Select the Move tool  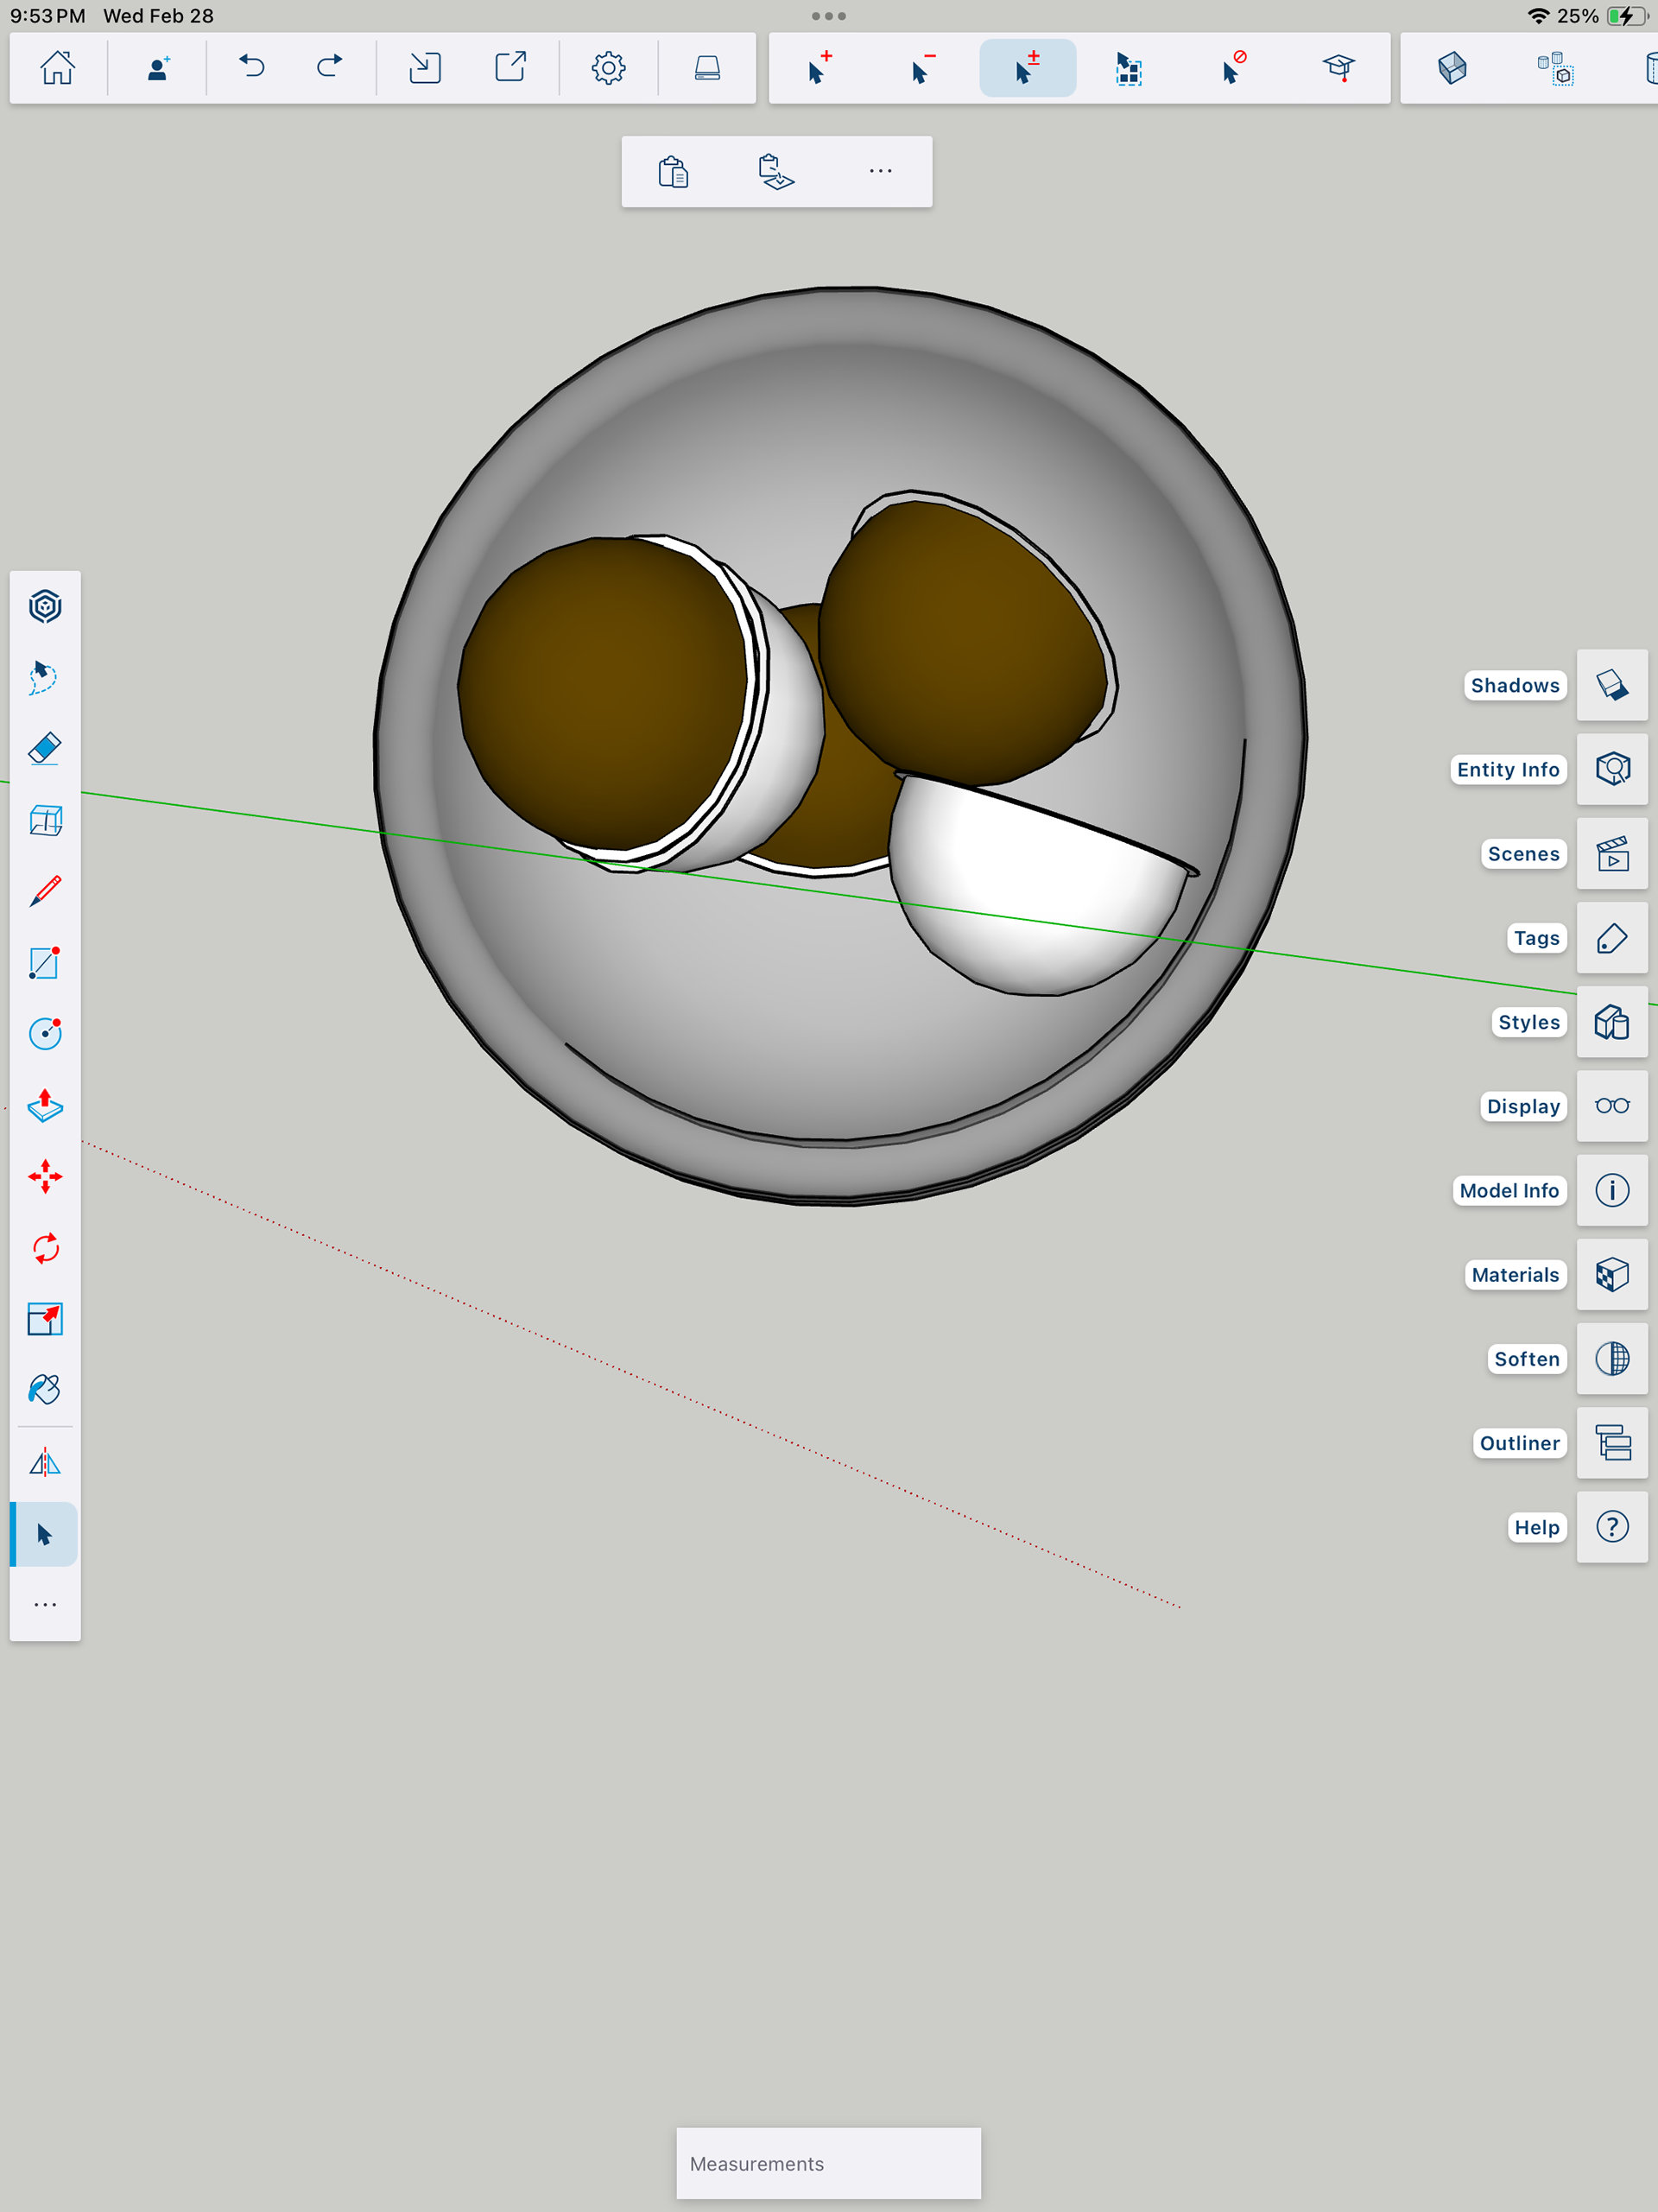pos(45,1176)
